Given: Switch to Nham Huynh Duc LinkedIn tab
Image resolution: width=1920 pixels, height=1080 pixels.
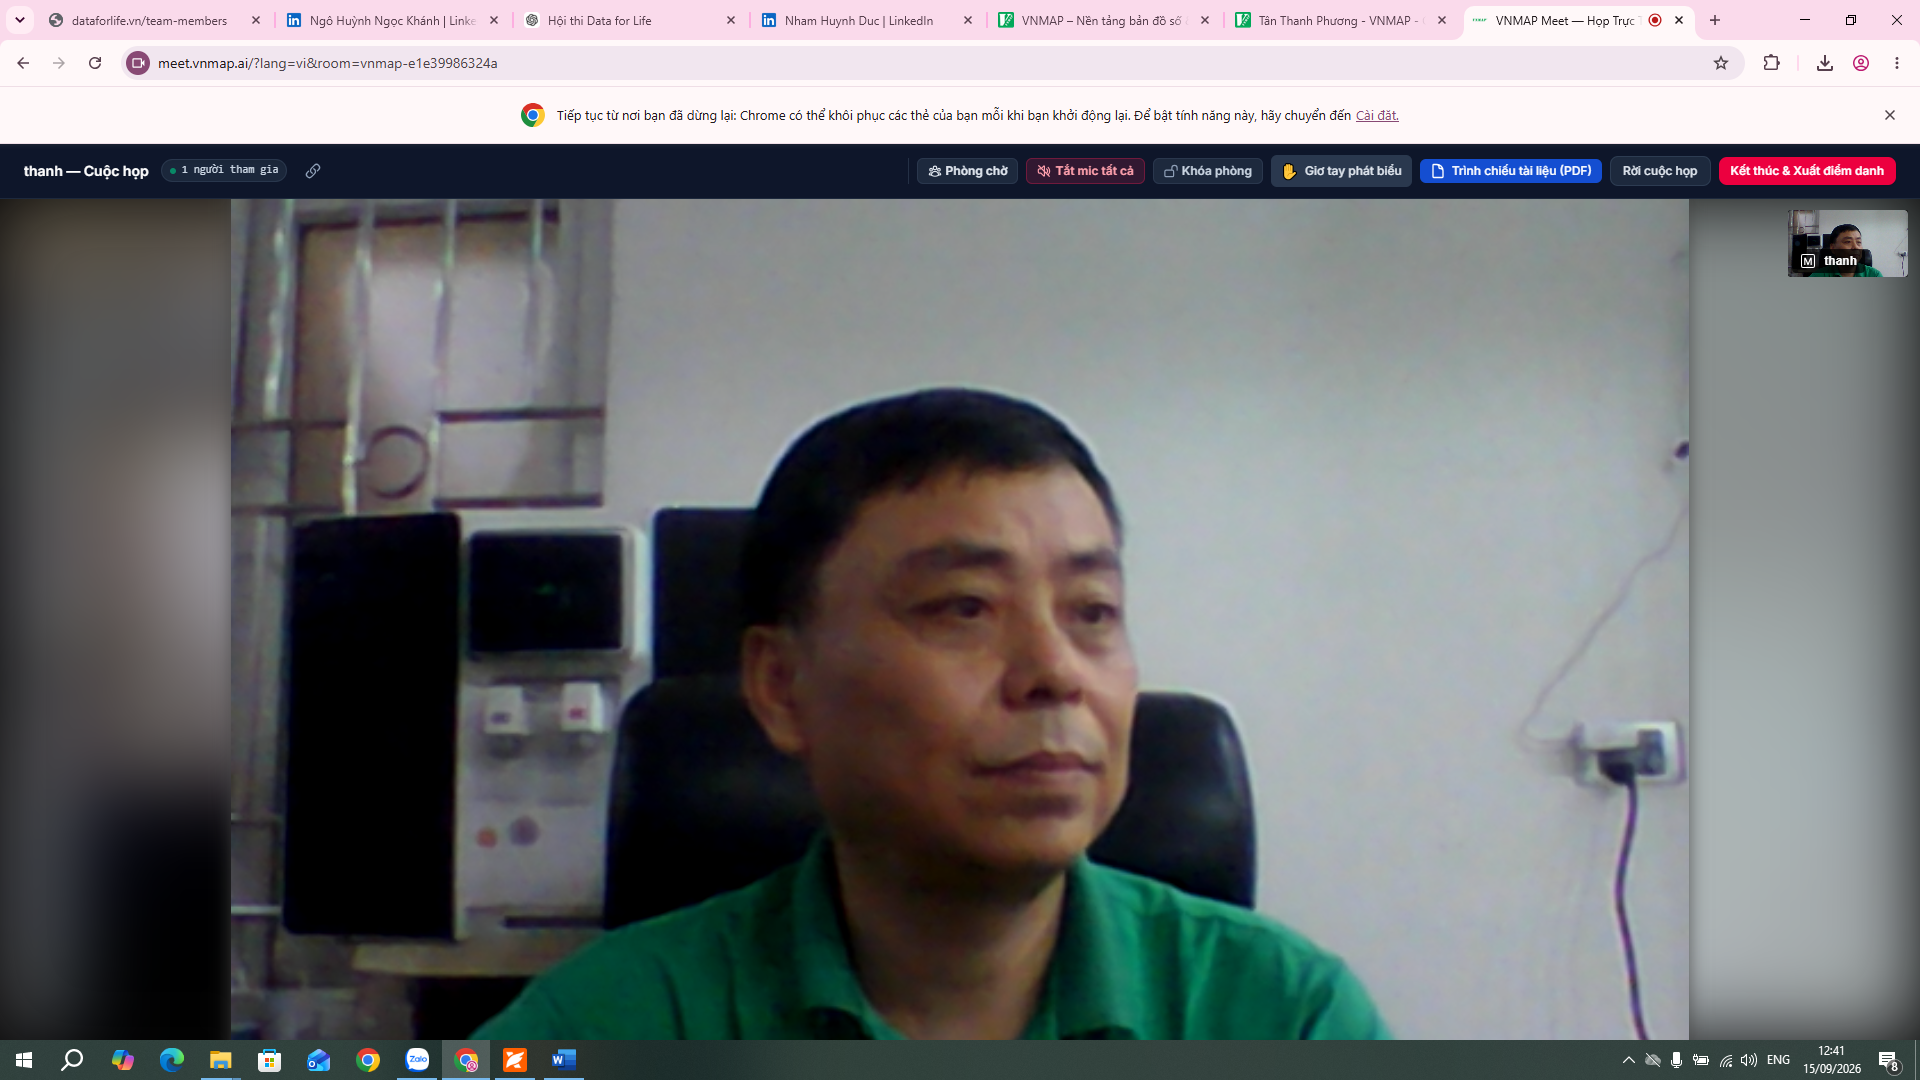Looking at the screenshot, I should [x=867, y=20].
